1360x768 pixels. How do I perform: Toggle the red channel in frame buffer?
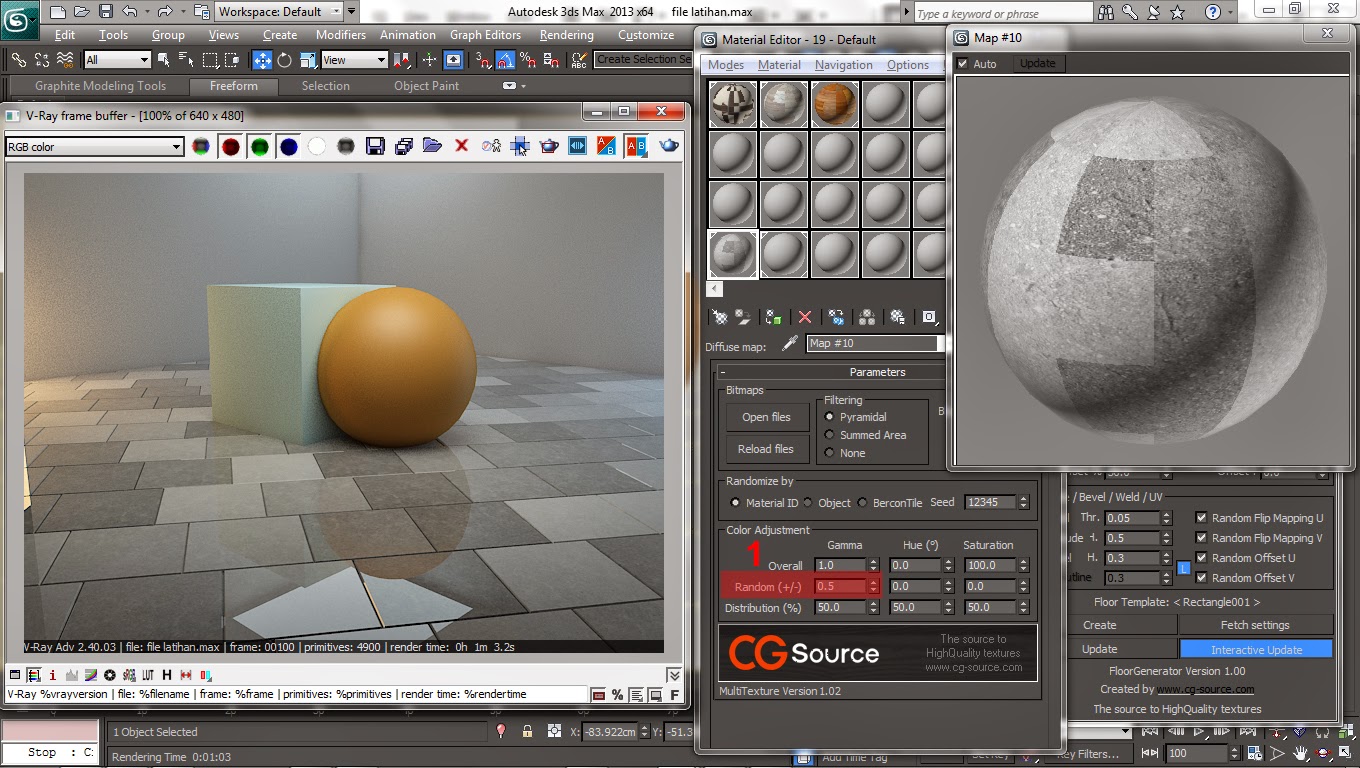231,147
